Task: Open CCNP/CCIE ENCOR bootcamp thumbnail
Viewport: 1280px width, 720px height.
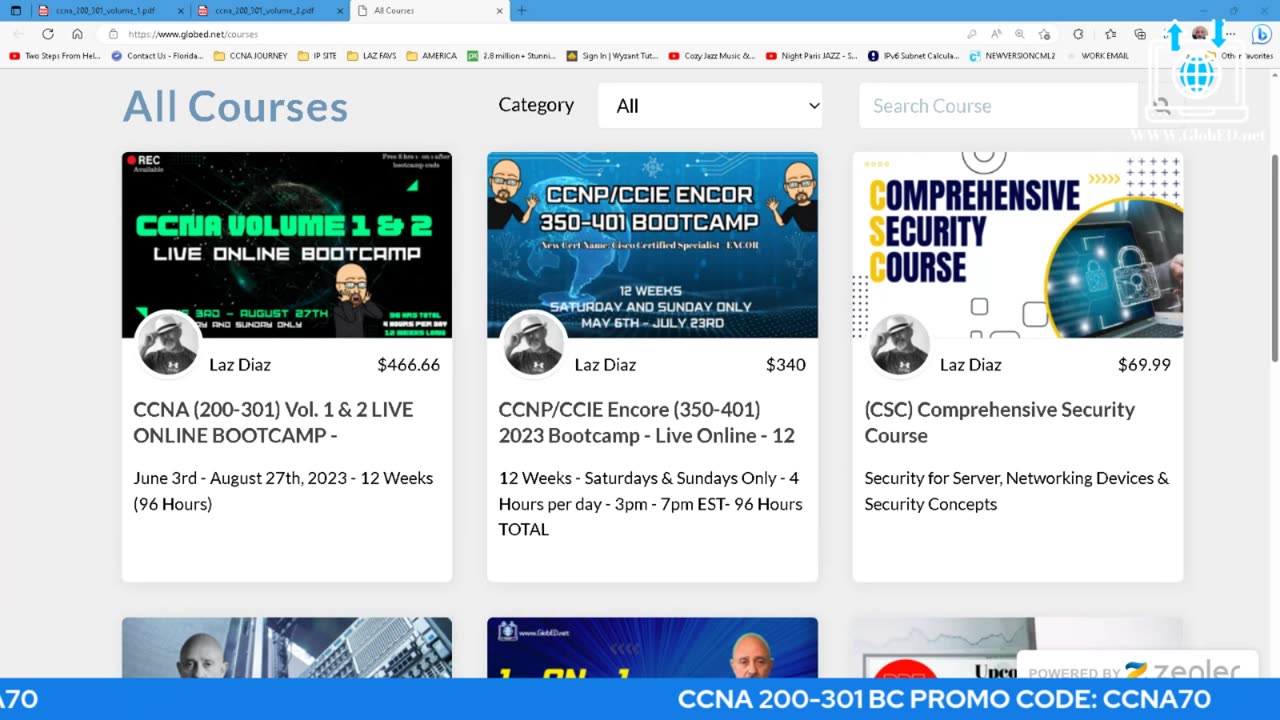Action: (652, 245)
